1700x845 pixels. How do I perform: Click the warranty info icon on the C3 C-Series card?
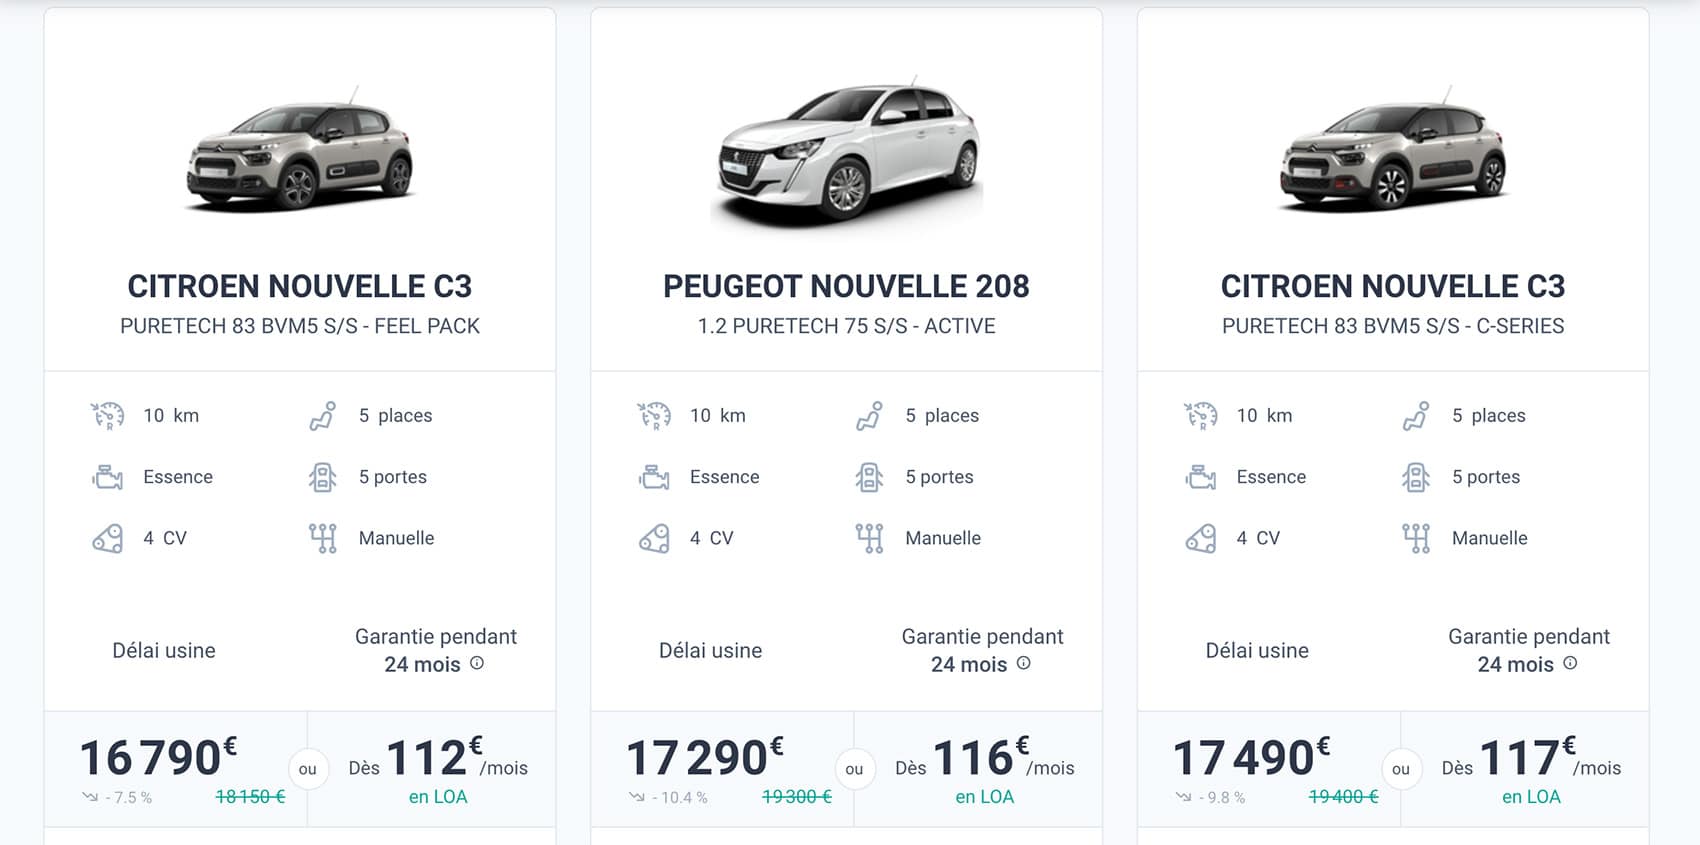1570,663
